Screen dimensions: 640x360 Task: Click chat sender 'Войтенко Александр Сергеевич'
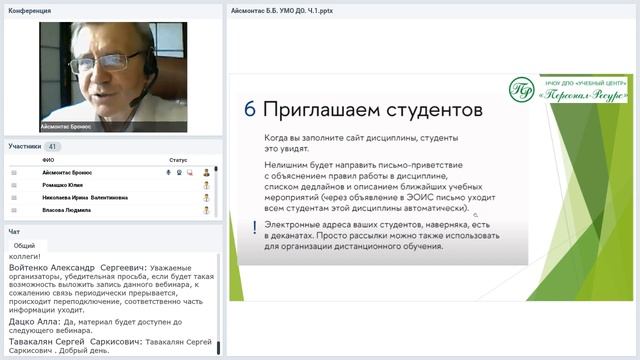point(78,268)
